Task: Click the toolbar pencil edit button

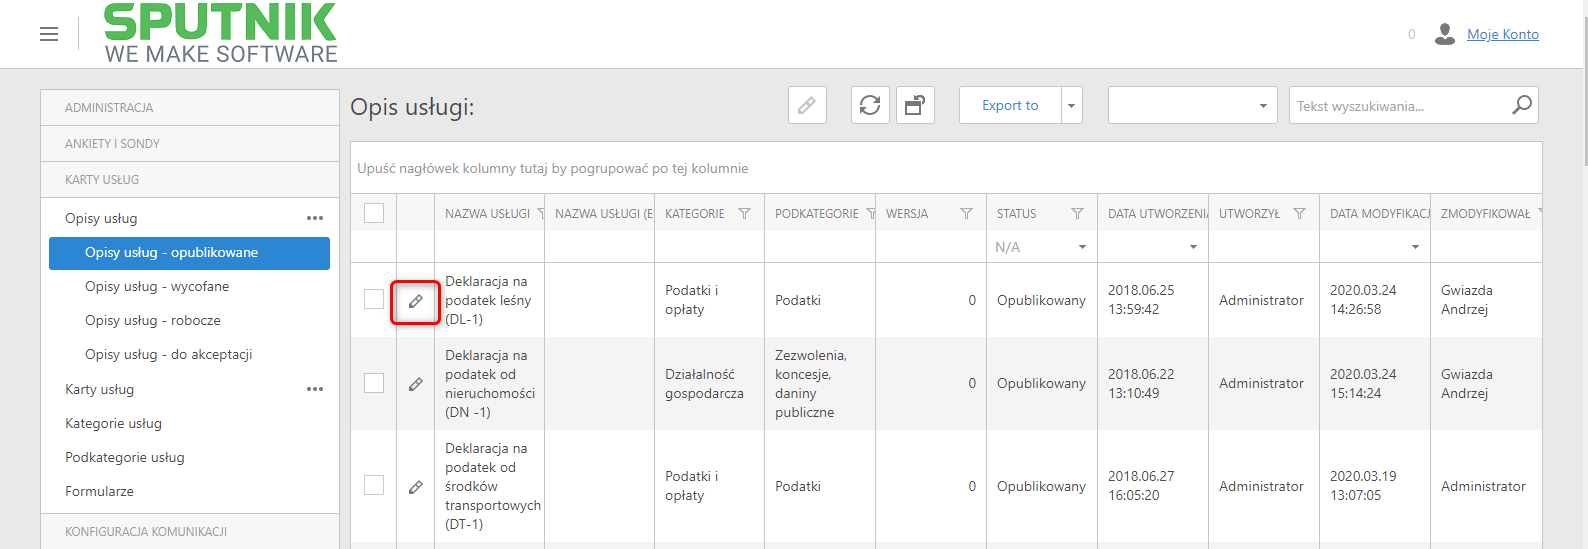Action: pyautogui.click(x=807, y=105)
